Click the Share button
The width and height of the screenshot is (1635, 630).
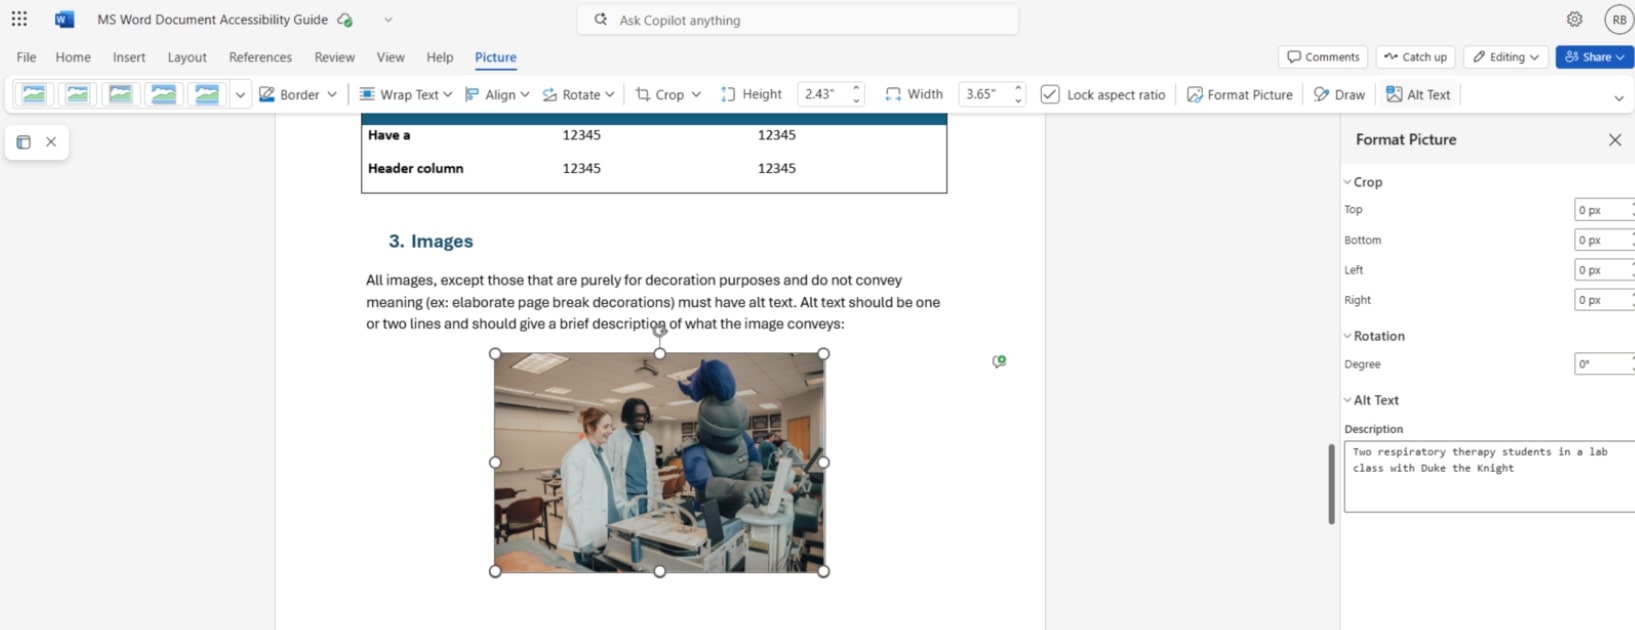(x=1594, y=57)
